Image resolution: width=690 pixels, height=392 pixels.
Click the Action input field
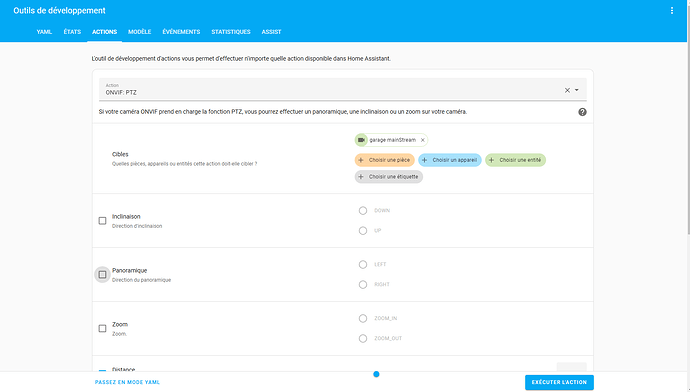(x=342, y=89)
